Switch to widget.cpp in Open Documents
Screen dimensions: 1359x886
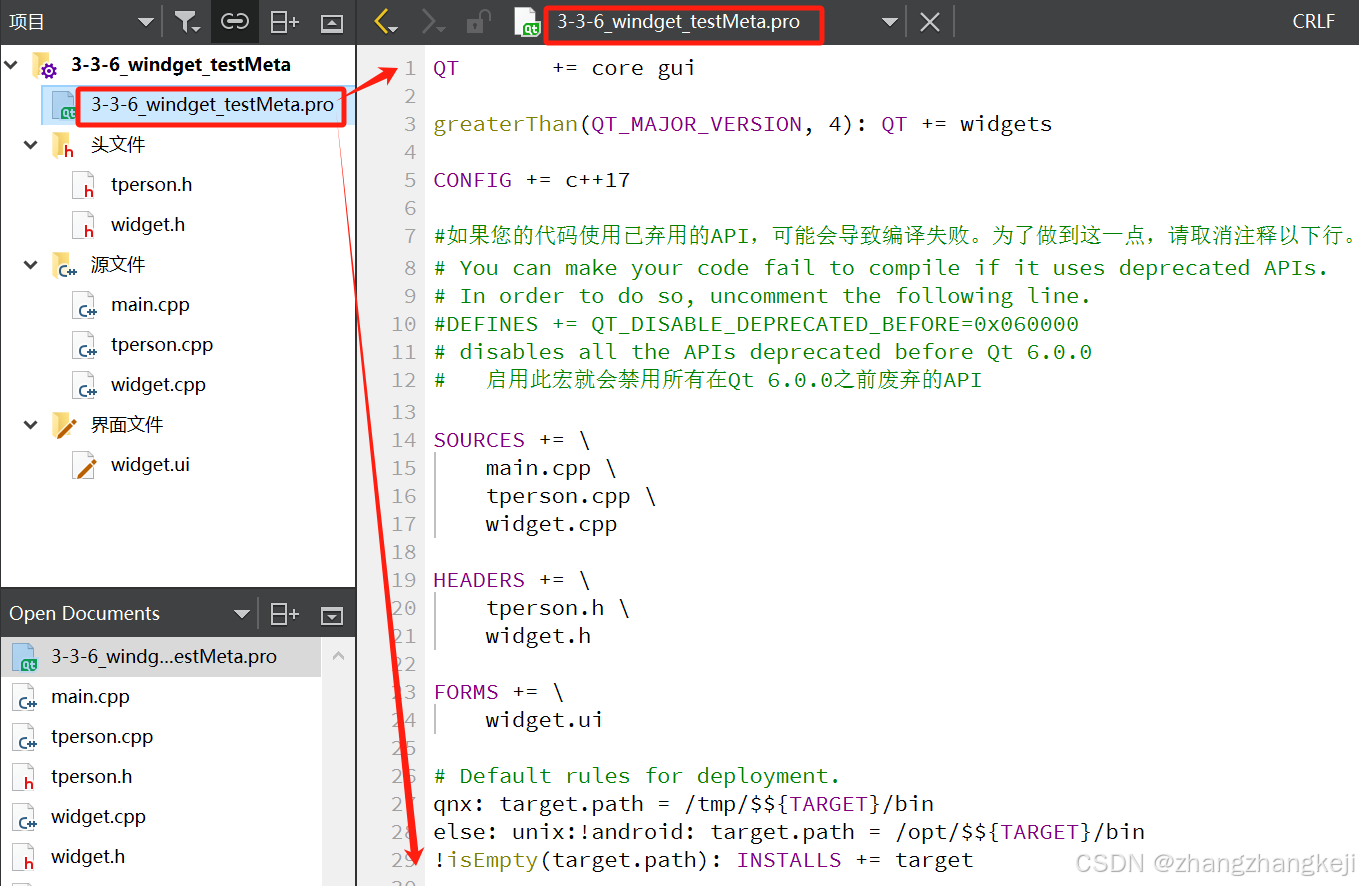[162, 817]
